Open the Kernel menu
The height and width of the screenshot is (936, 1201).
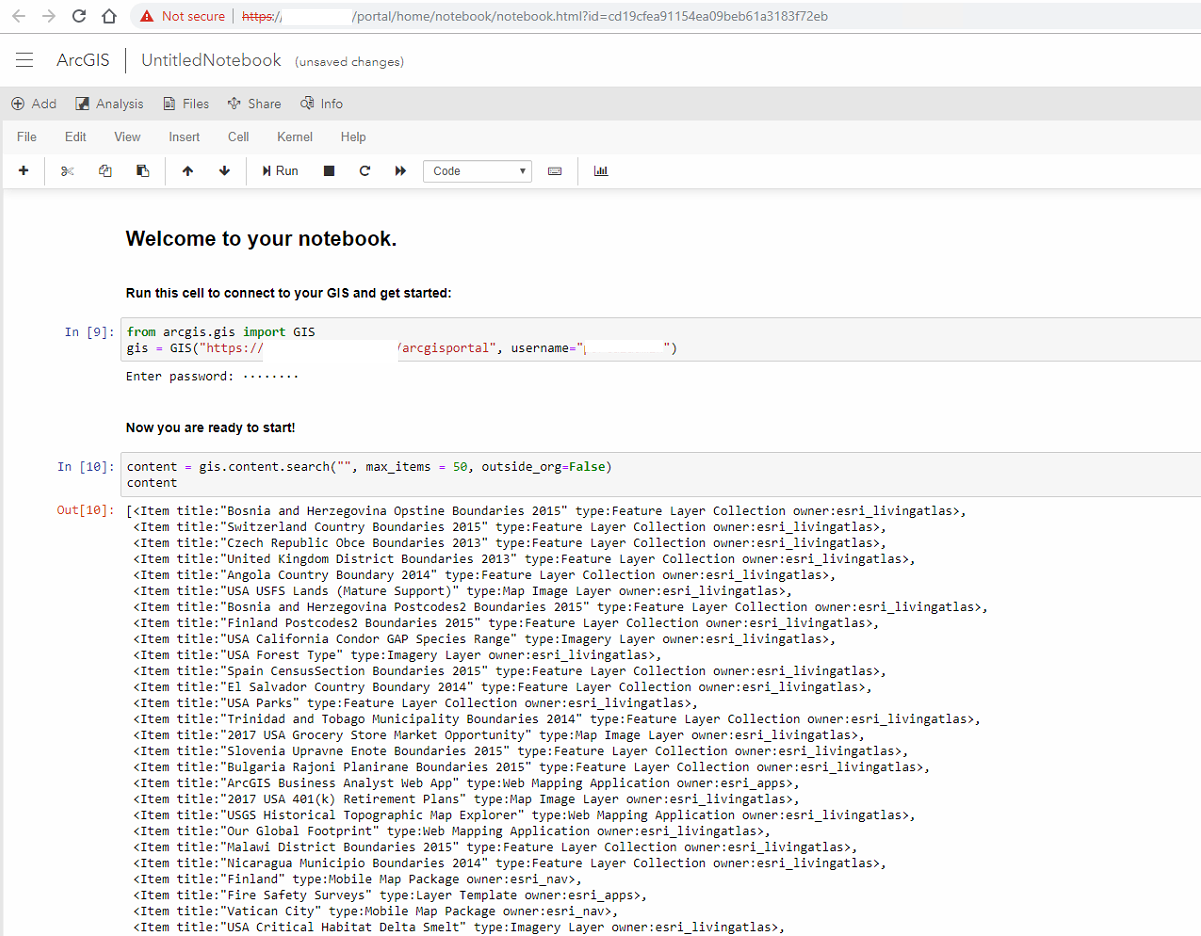(x=295, y=137)
